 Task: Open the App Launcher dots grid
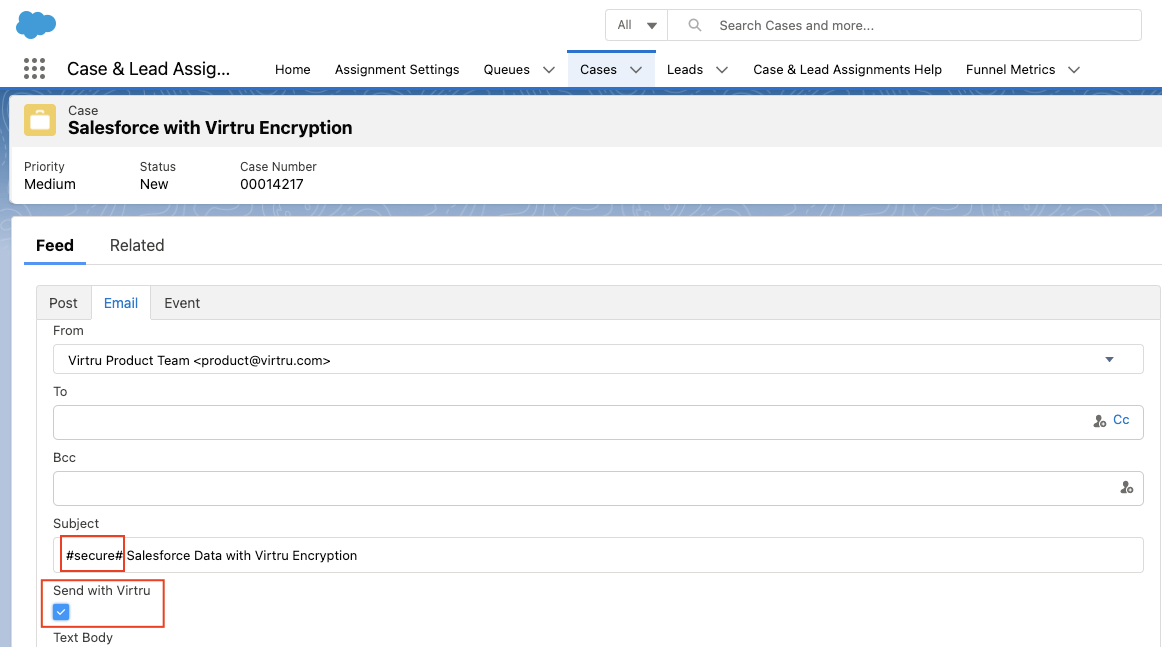(x=34, y=69)
